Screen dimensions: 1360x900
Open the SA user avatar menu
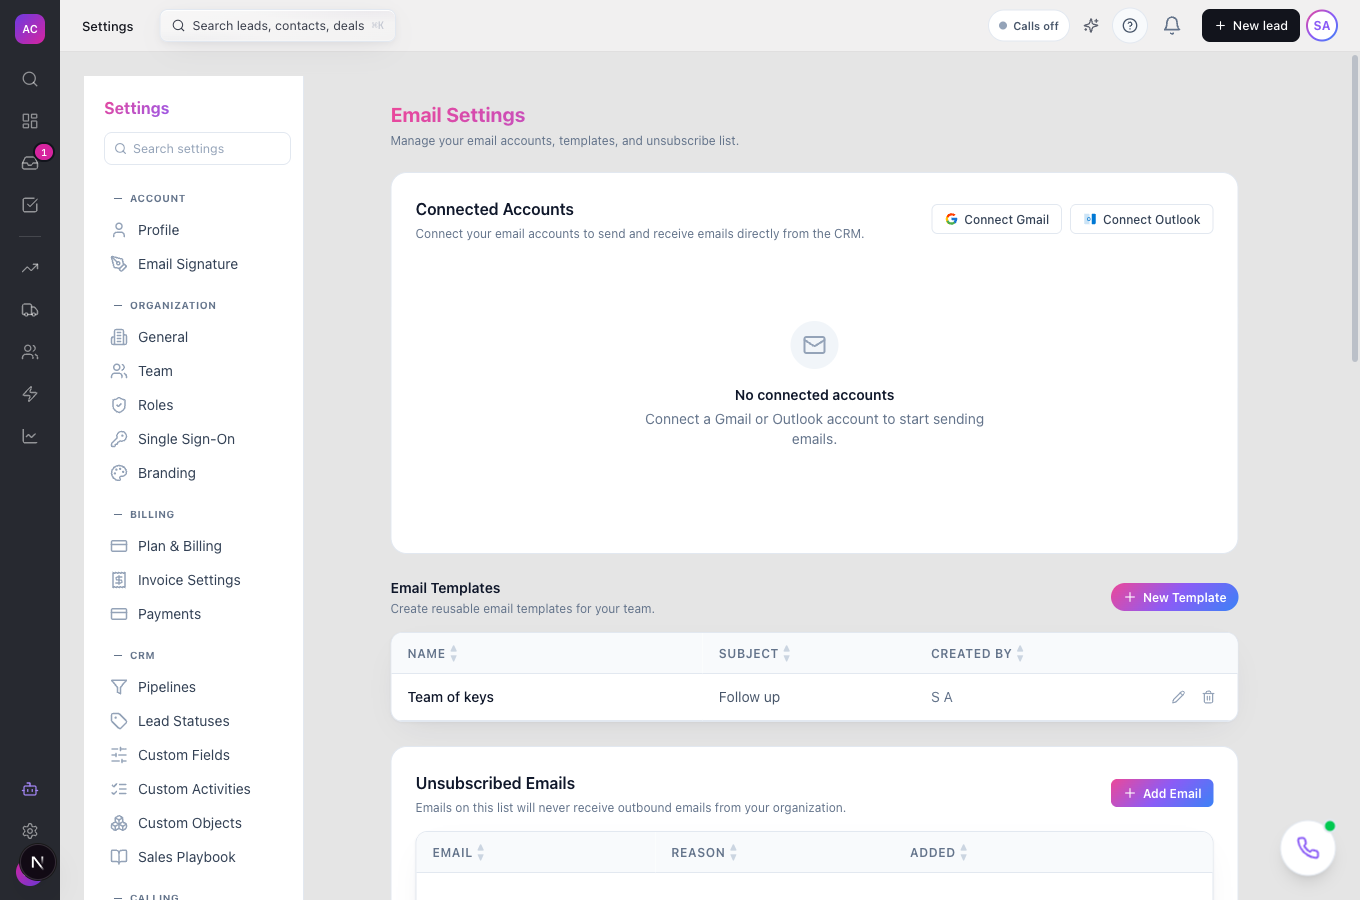1322,26
